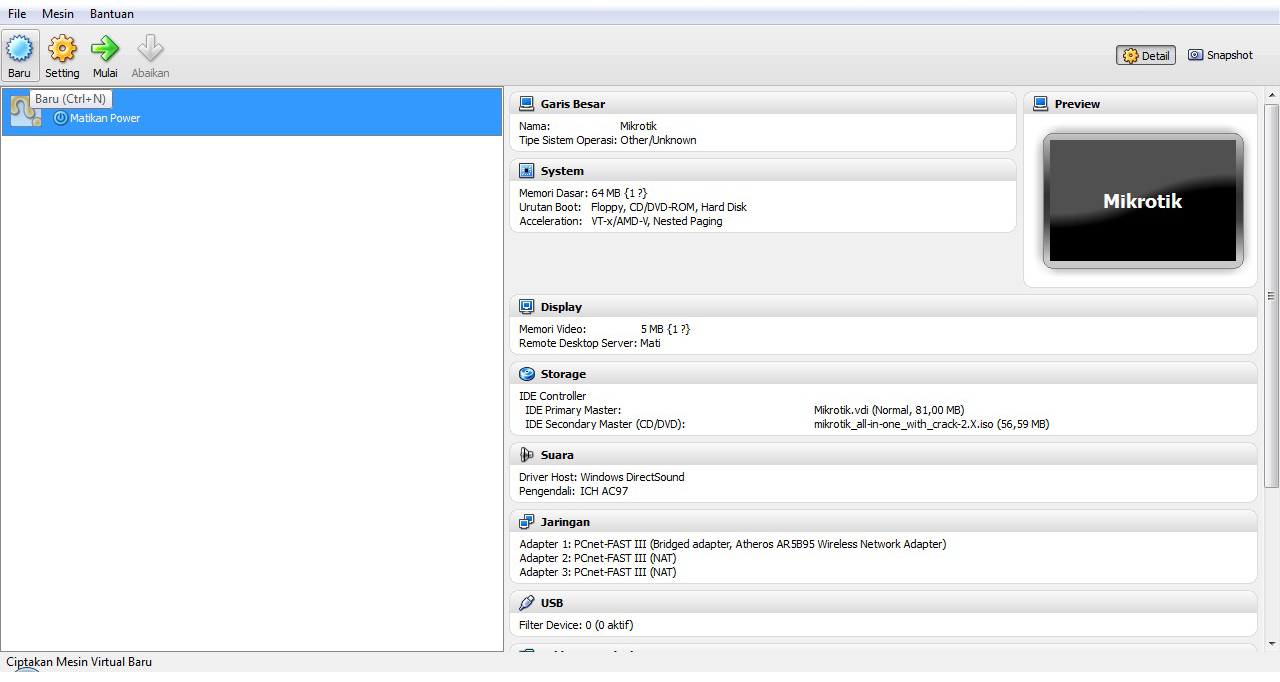The height and width of the screenshot is (682, 1280).
Task: Click the Adapter 2 PCnet-FAST III line
Action: pos(598,558)
